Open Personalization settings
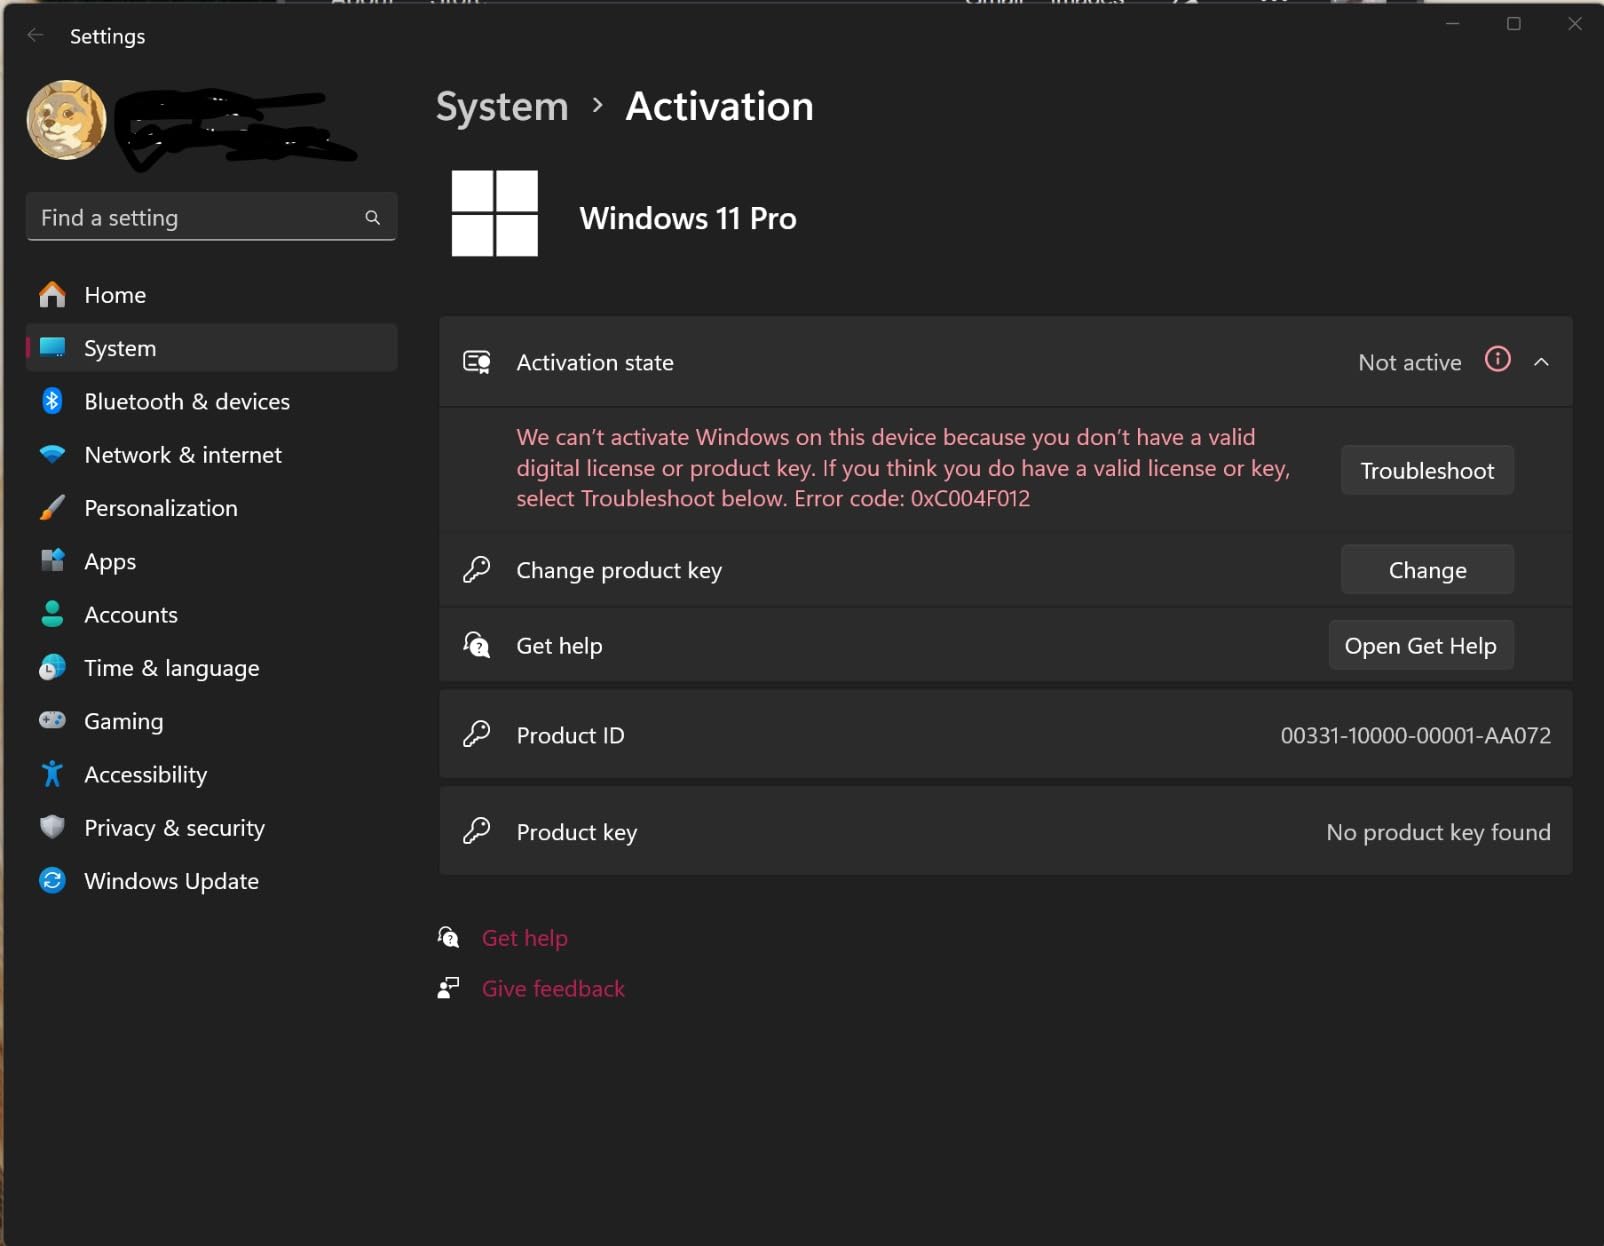1604x1246 pixels. [x=211, y=508]
